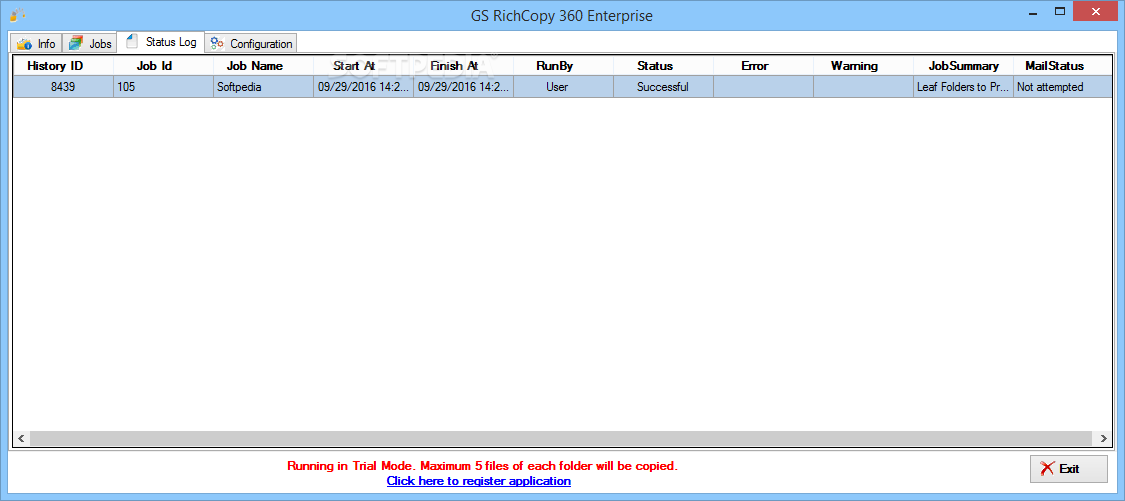Click the empty Warning cell of job 105
1125x501 pixels.
(x=863, y=87)
